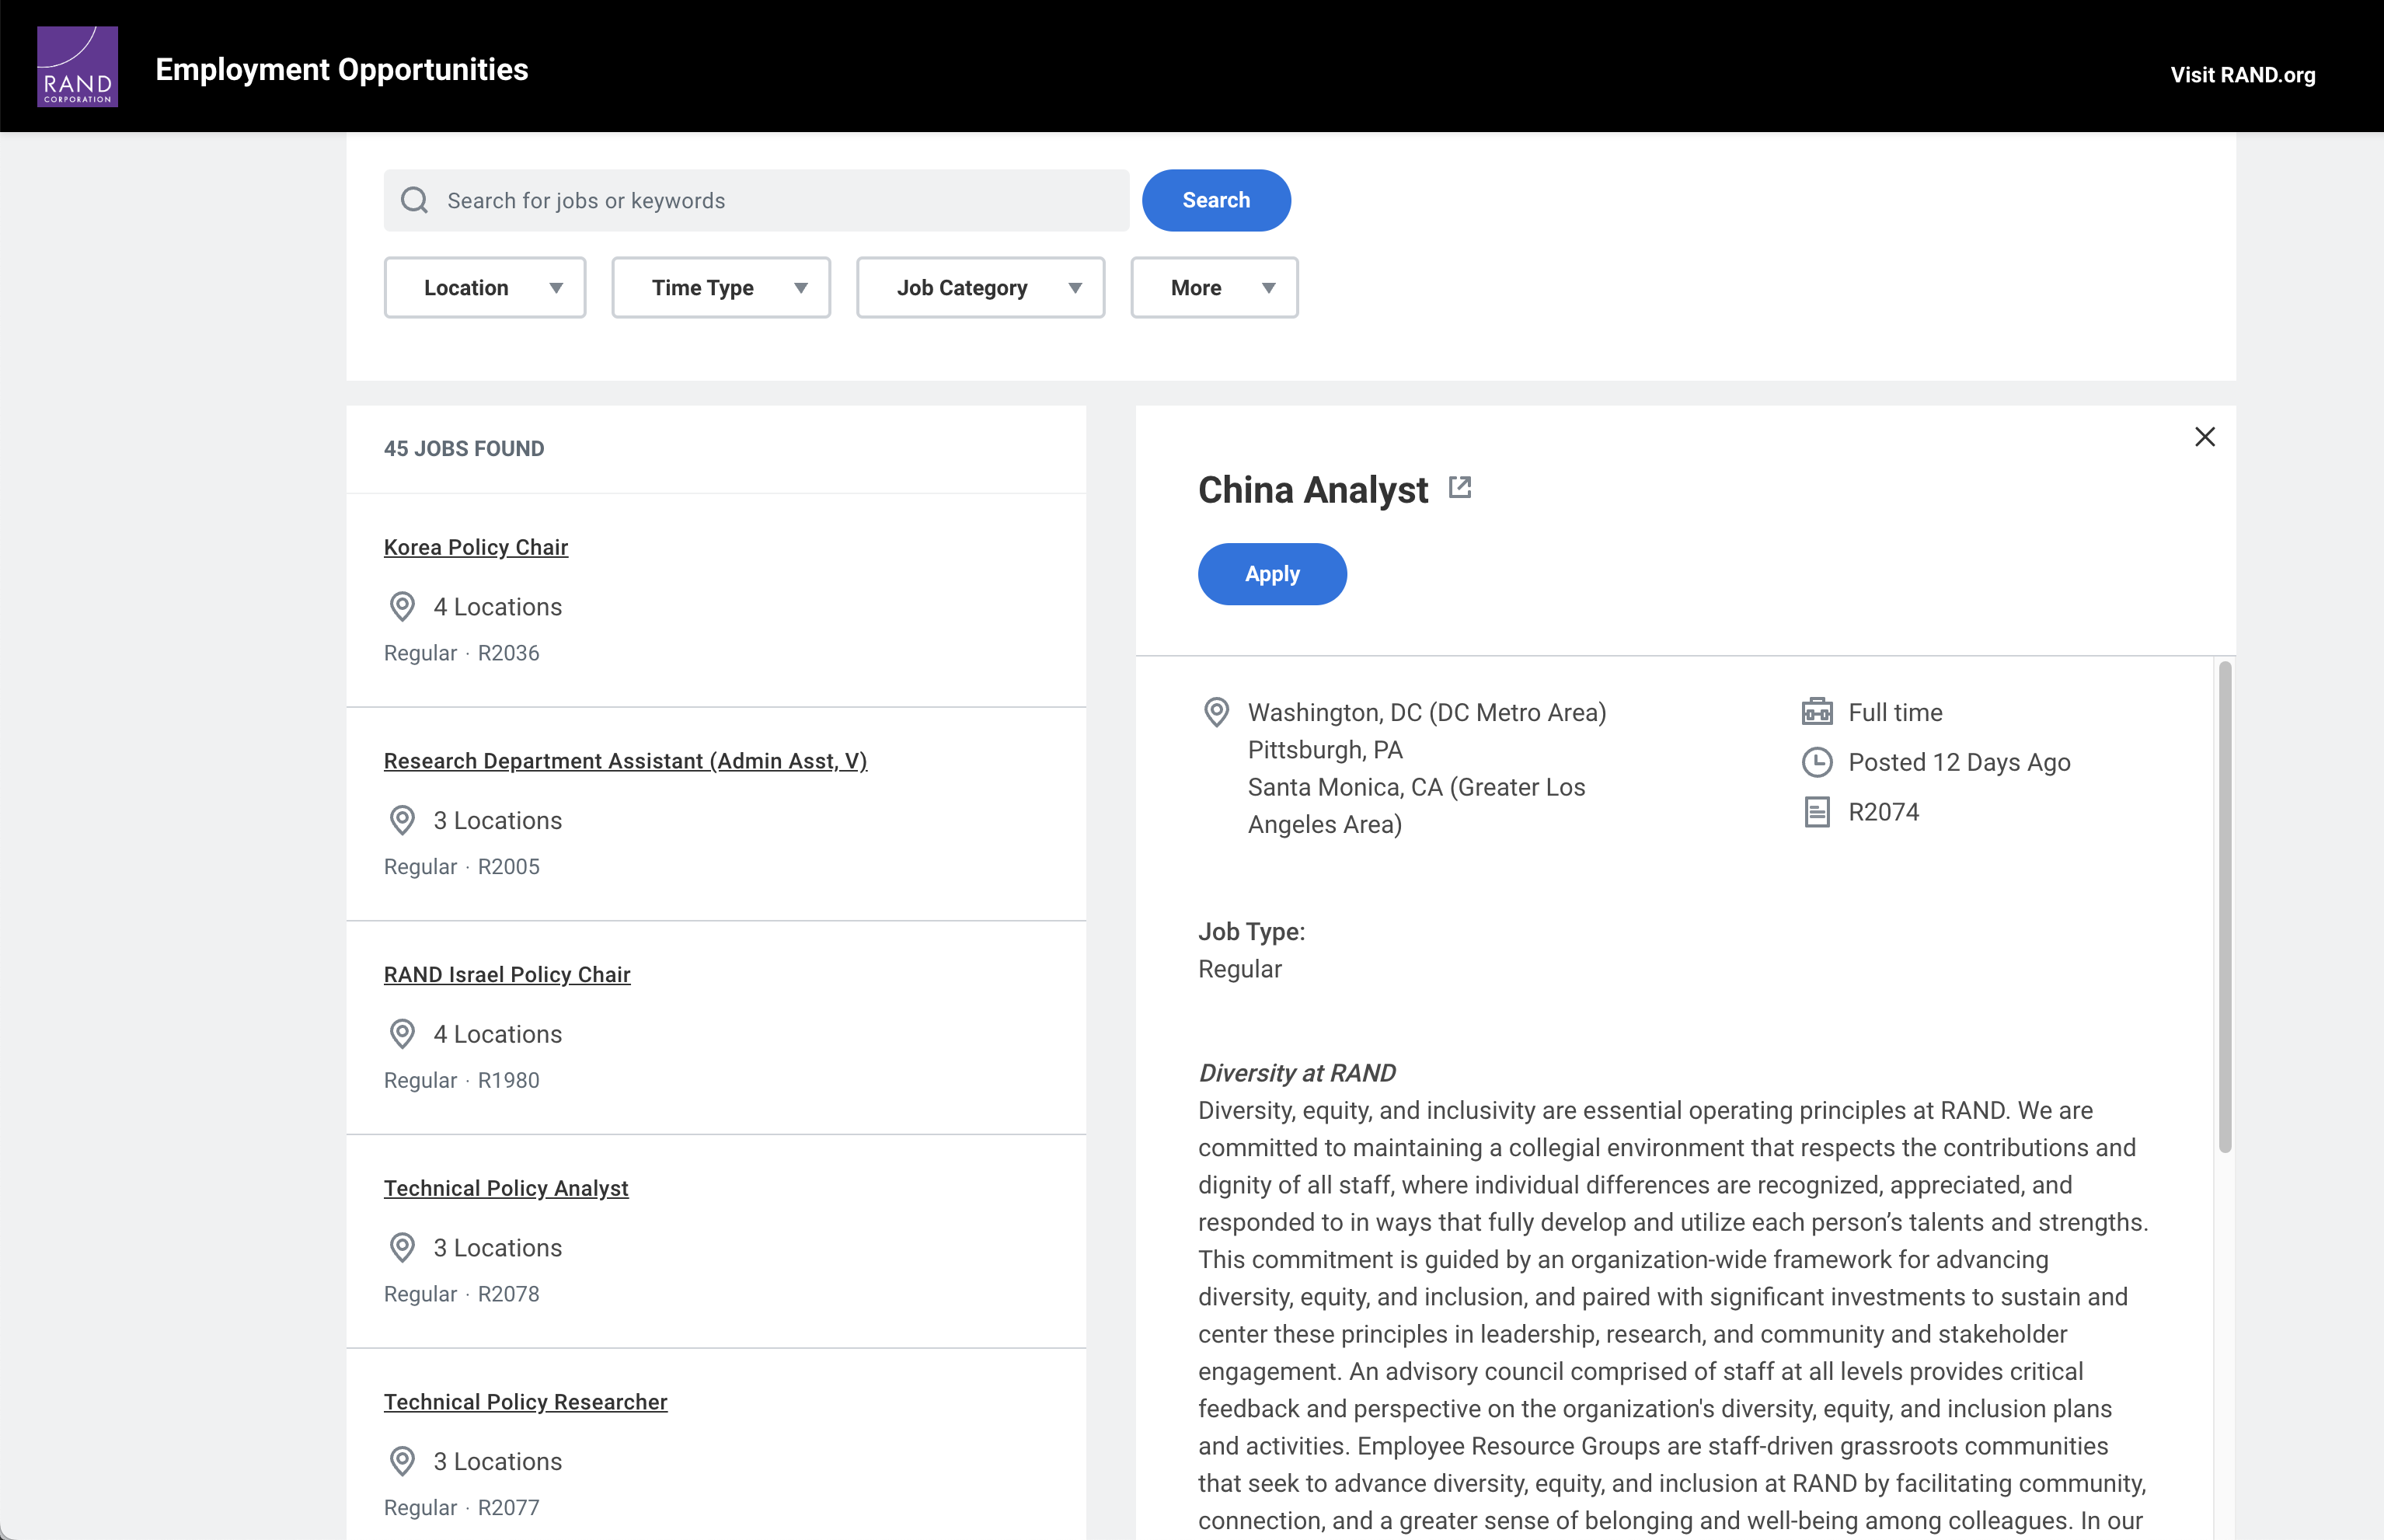This screenshot has width=2384, height=1540.
Task: Click Washington, DC (DC Metro Area) location text
Action: (1427, 712)
